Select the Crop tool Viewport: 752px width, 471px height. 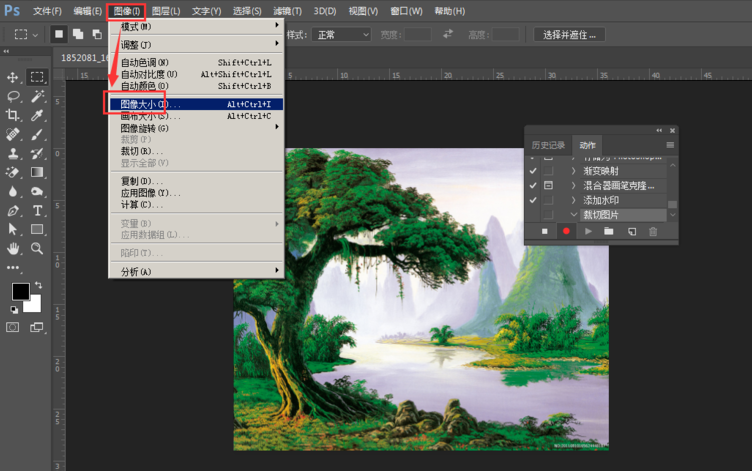click(13, 115)
